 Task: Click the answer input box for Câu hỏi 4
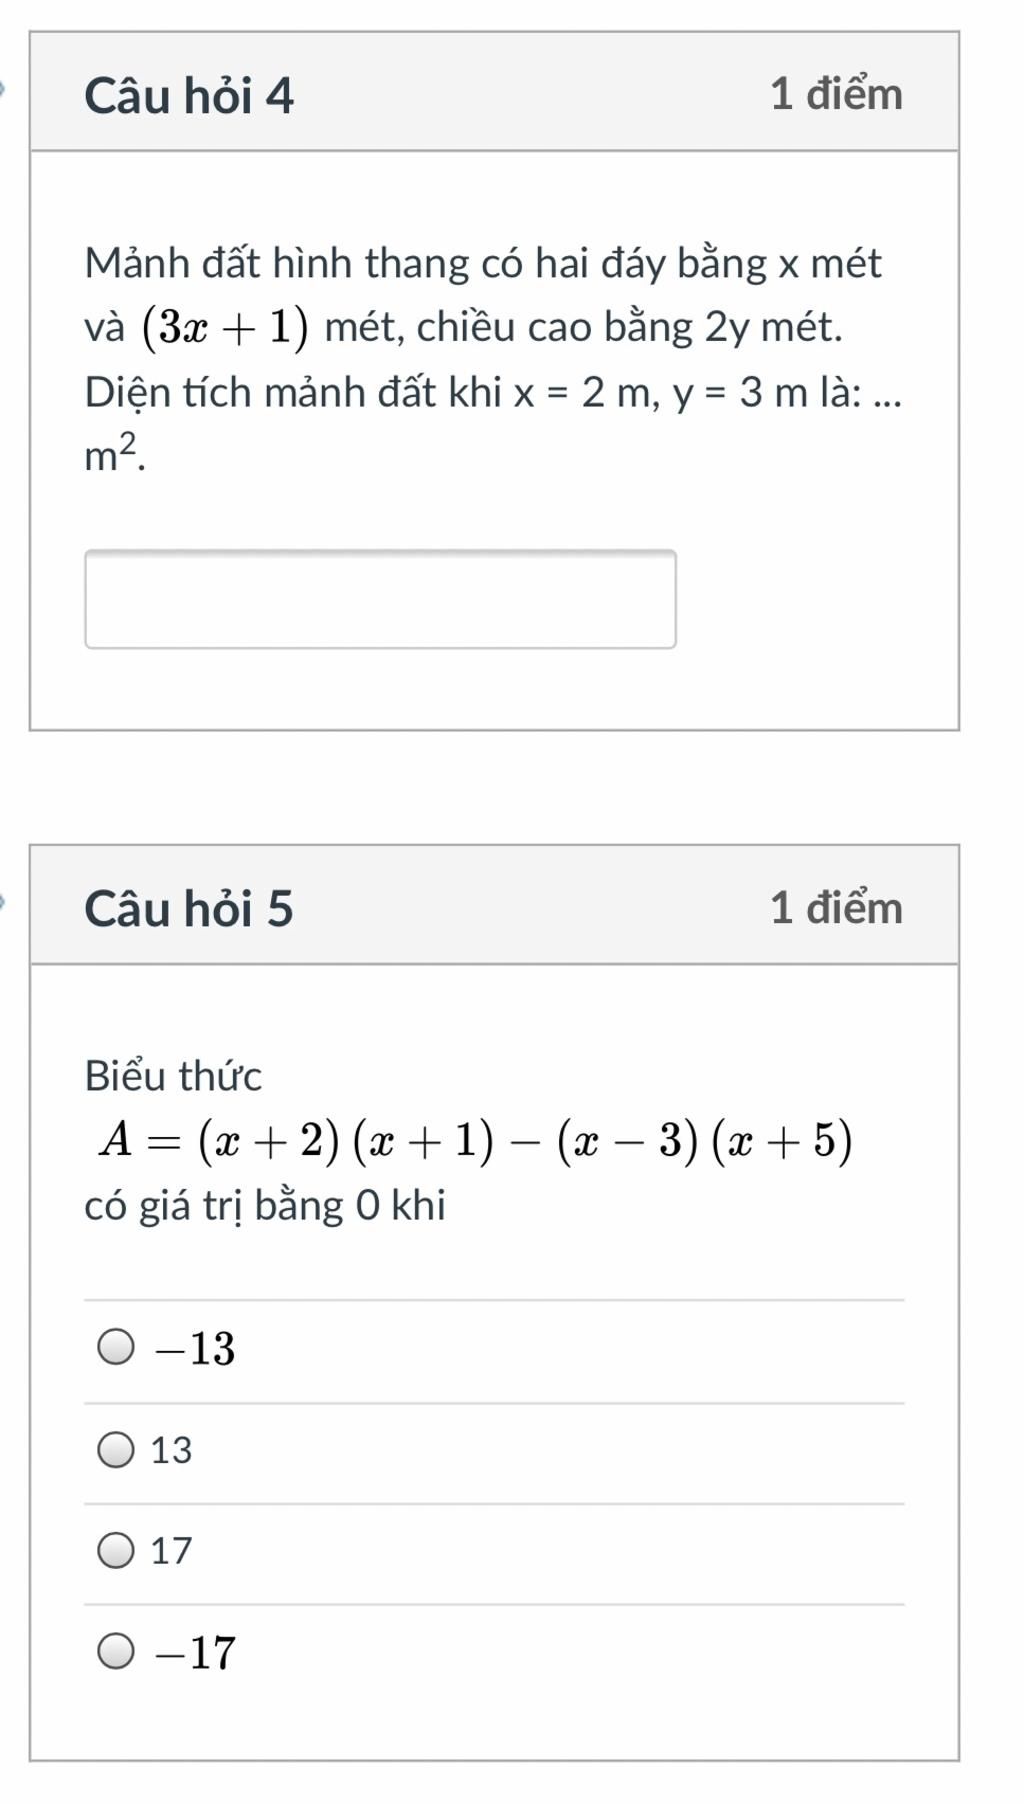tap(380, 599)
